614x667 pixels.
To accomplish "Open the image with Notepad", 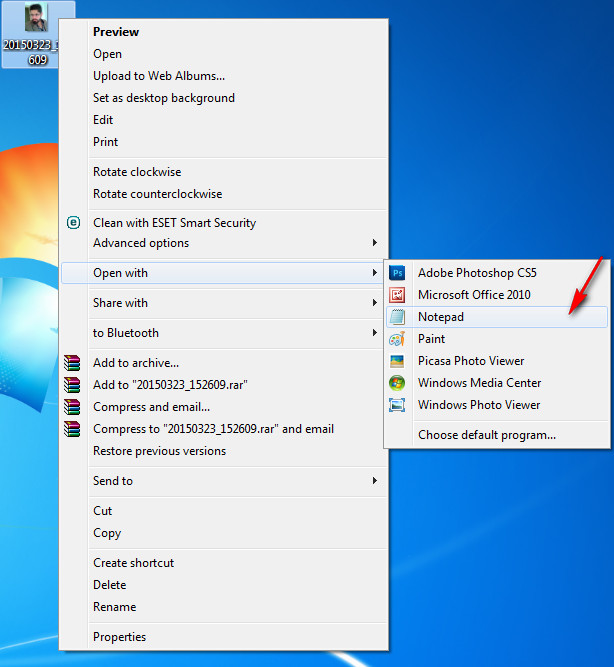I will click(x=497, y=317).
